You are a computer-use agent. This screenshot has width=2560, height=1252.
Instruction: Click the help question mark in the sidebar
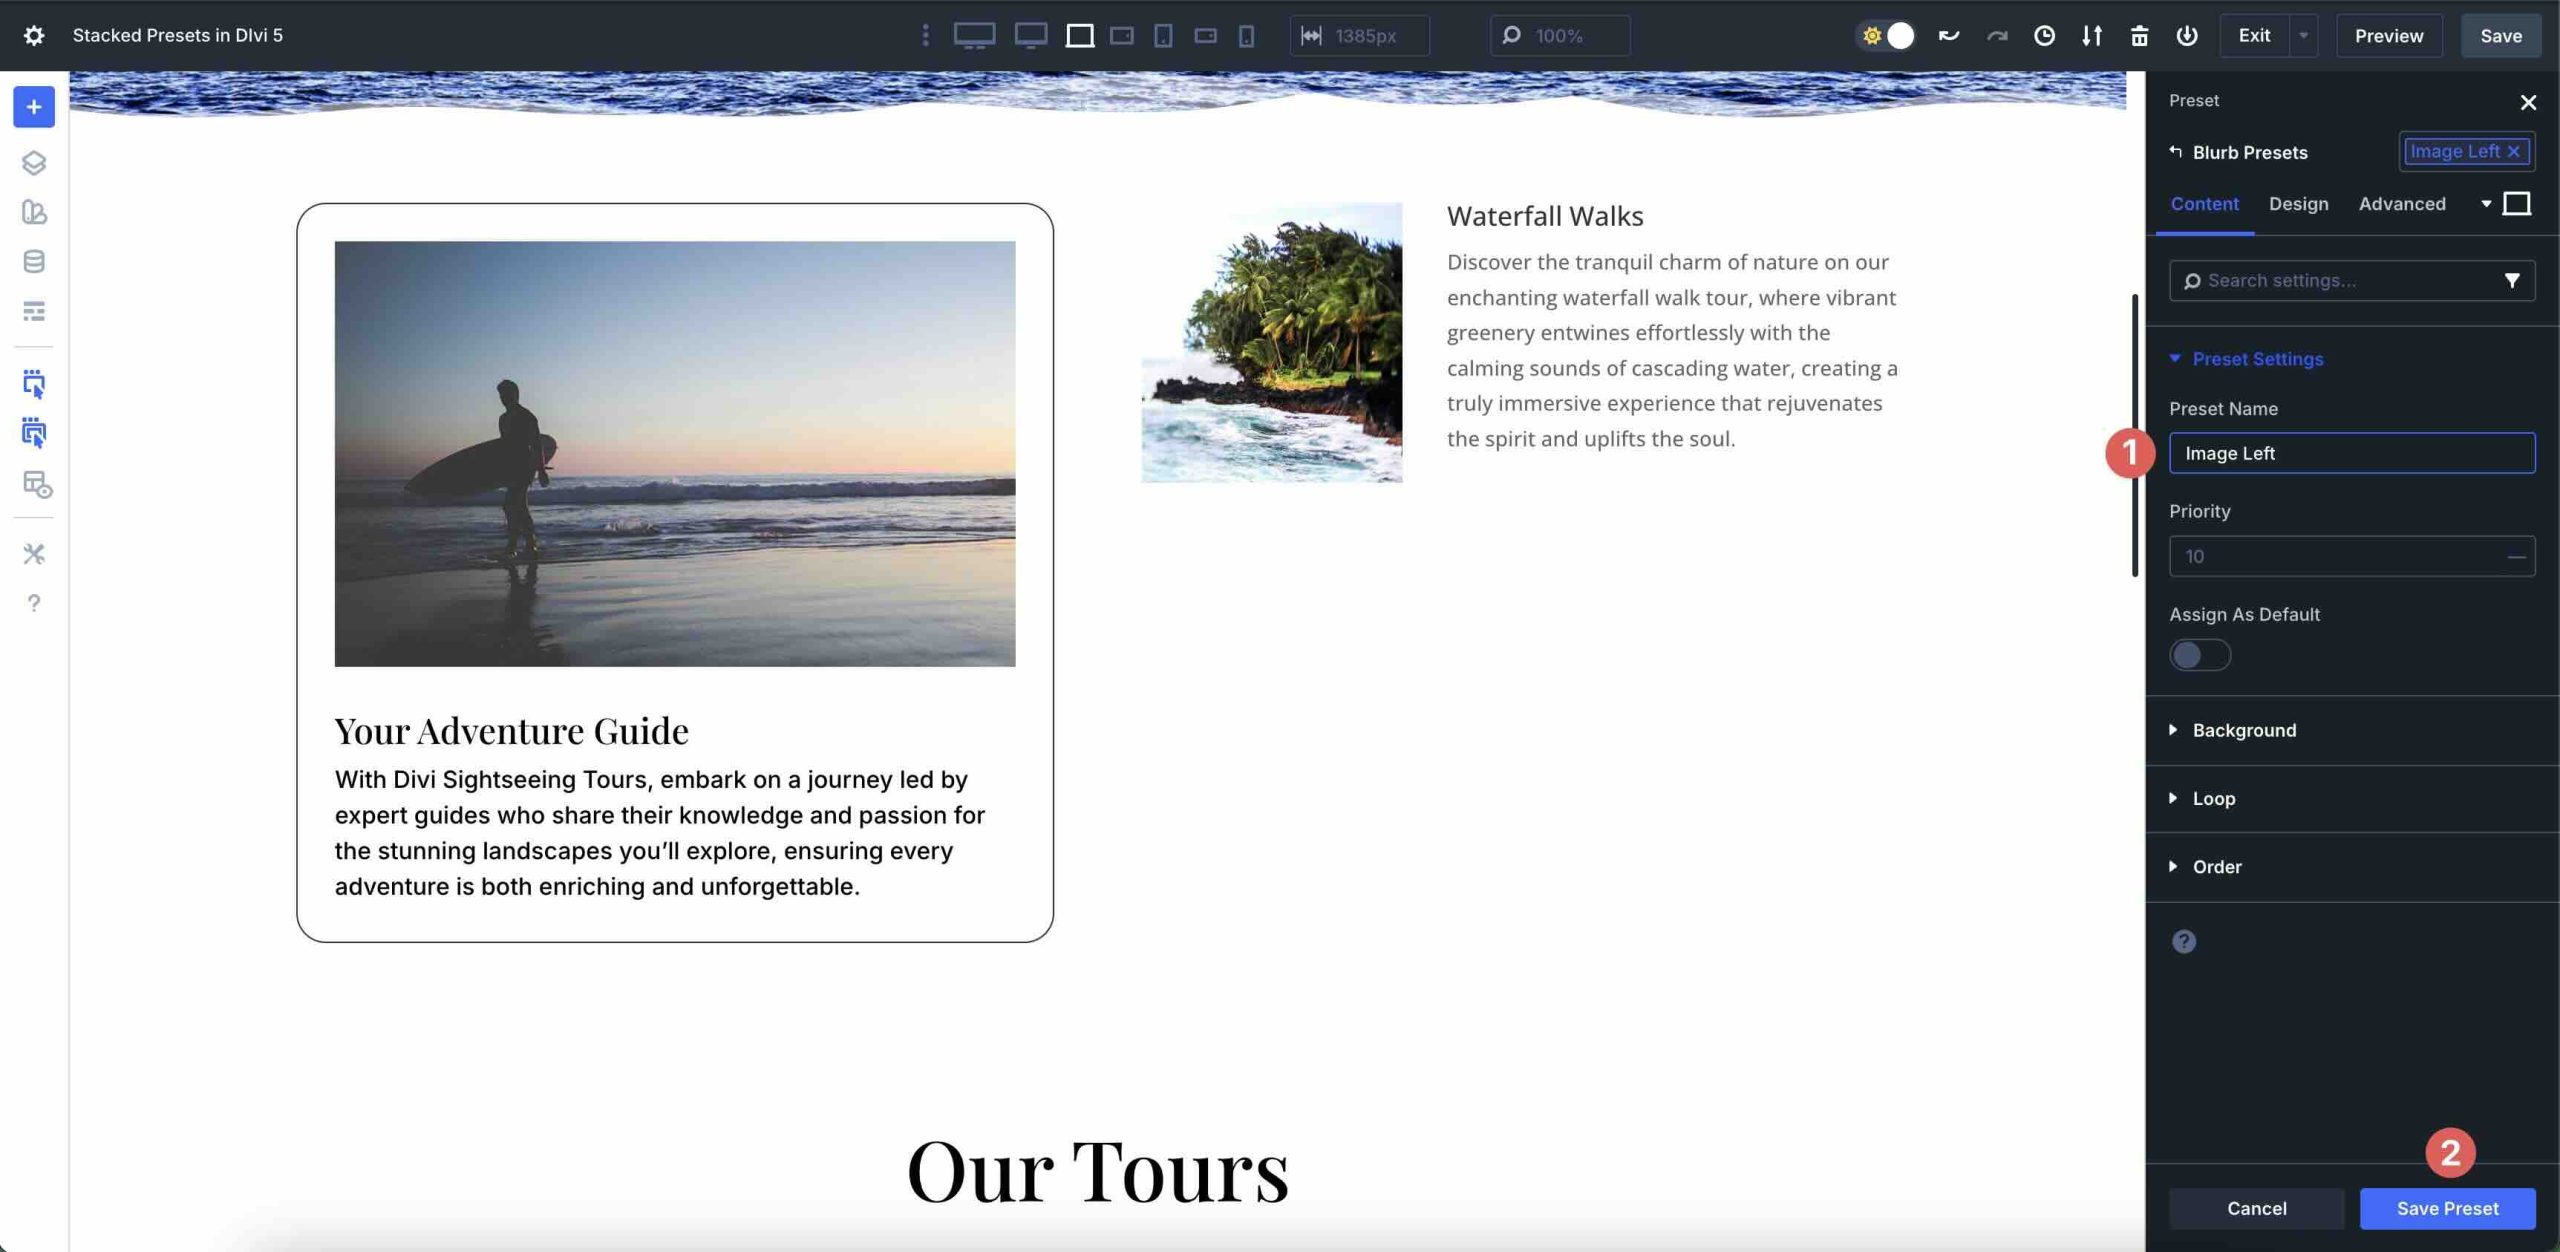click(x=33, y=603)
